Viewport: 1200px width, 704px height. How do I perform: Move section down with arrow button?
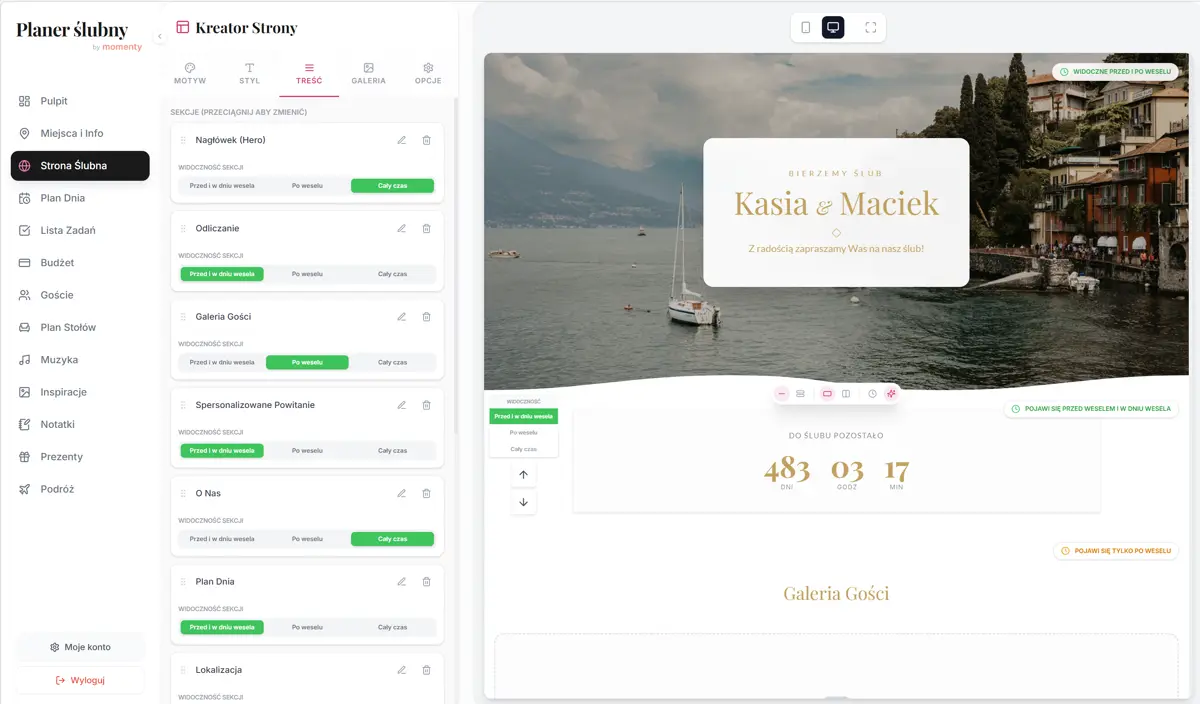coord(523,502)
